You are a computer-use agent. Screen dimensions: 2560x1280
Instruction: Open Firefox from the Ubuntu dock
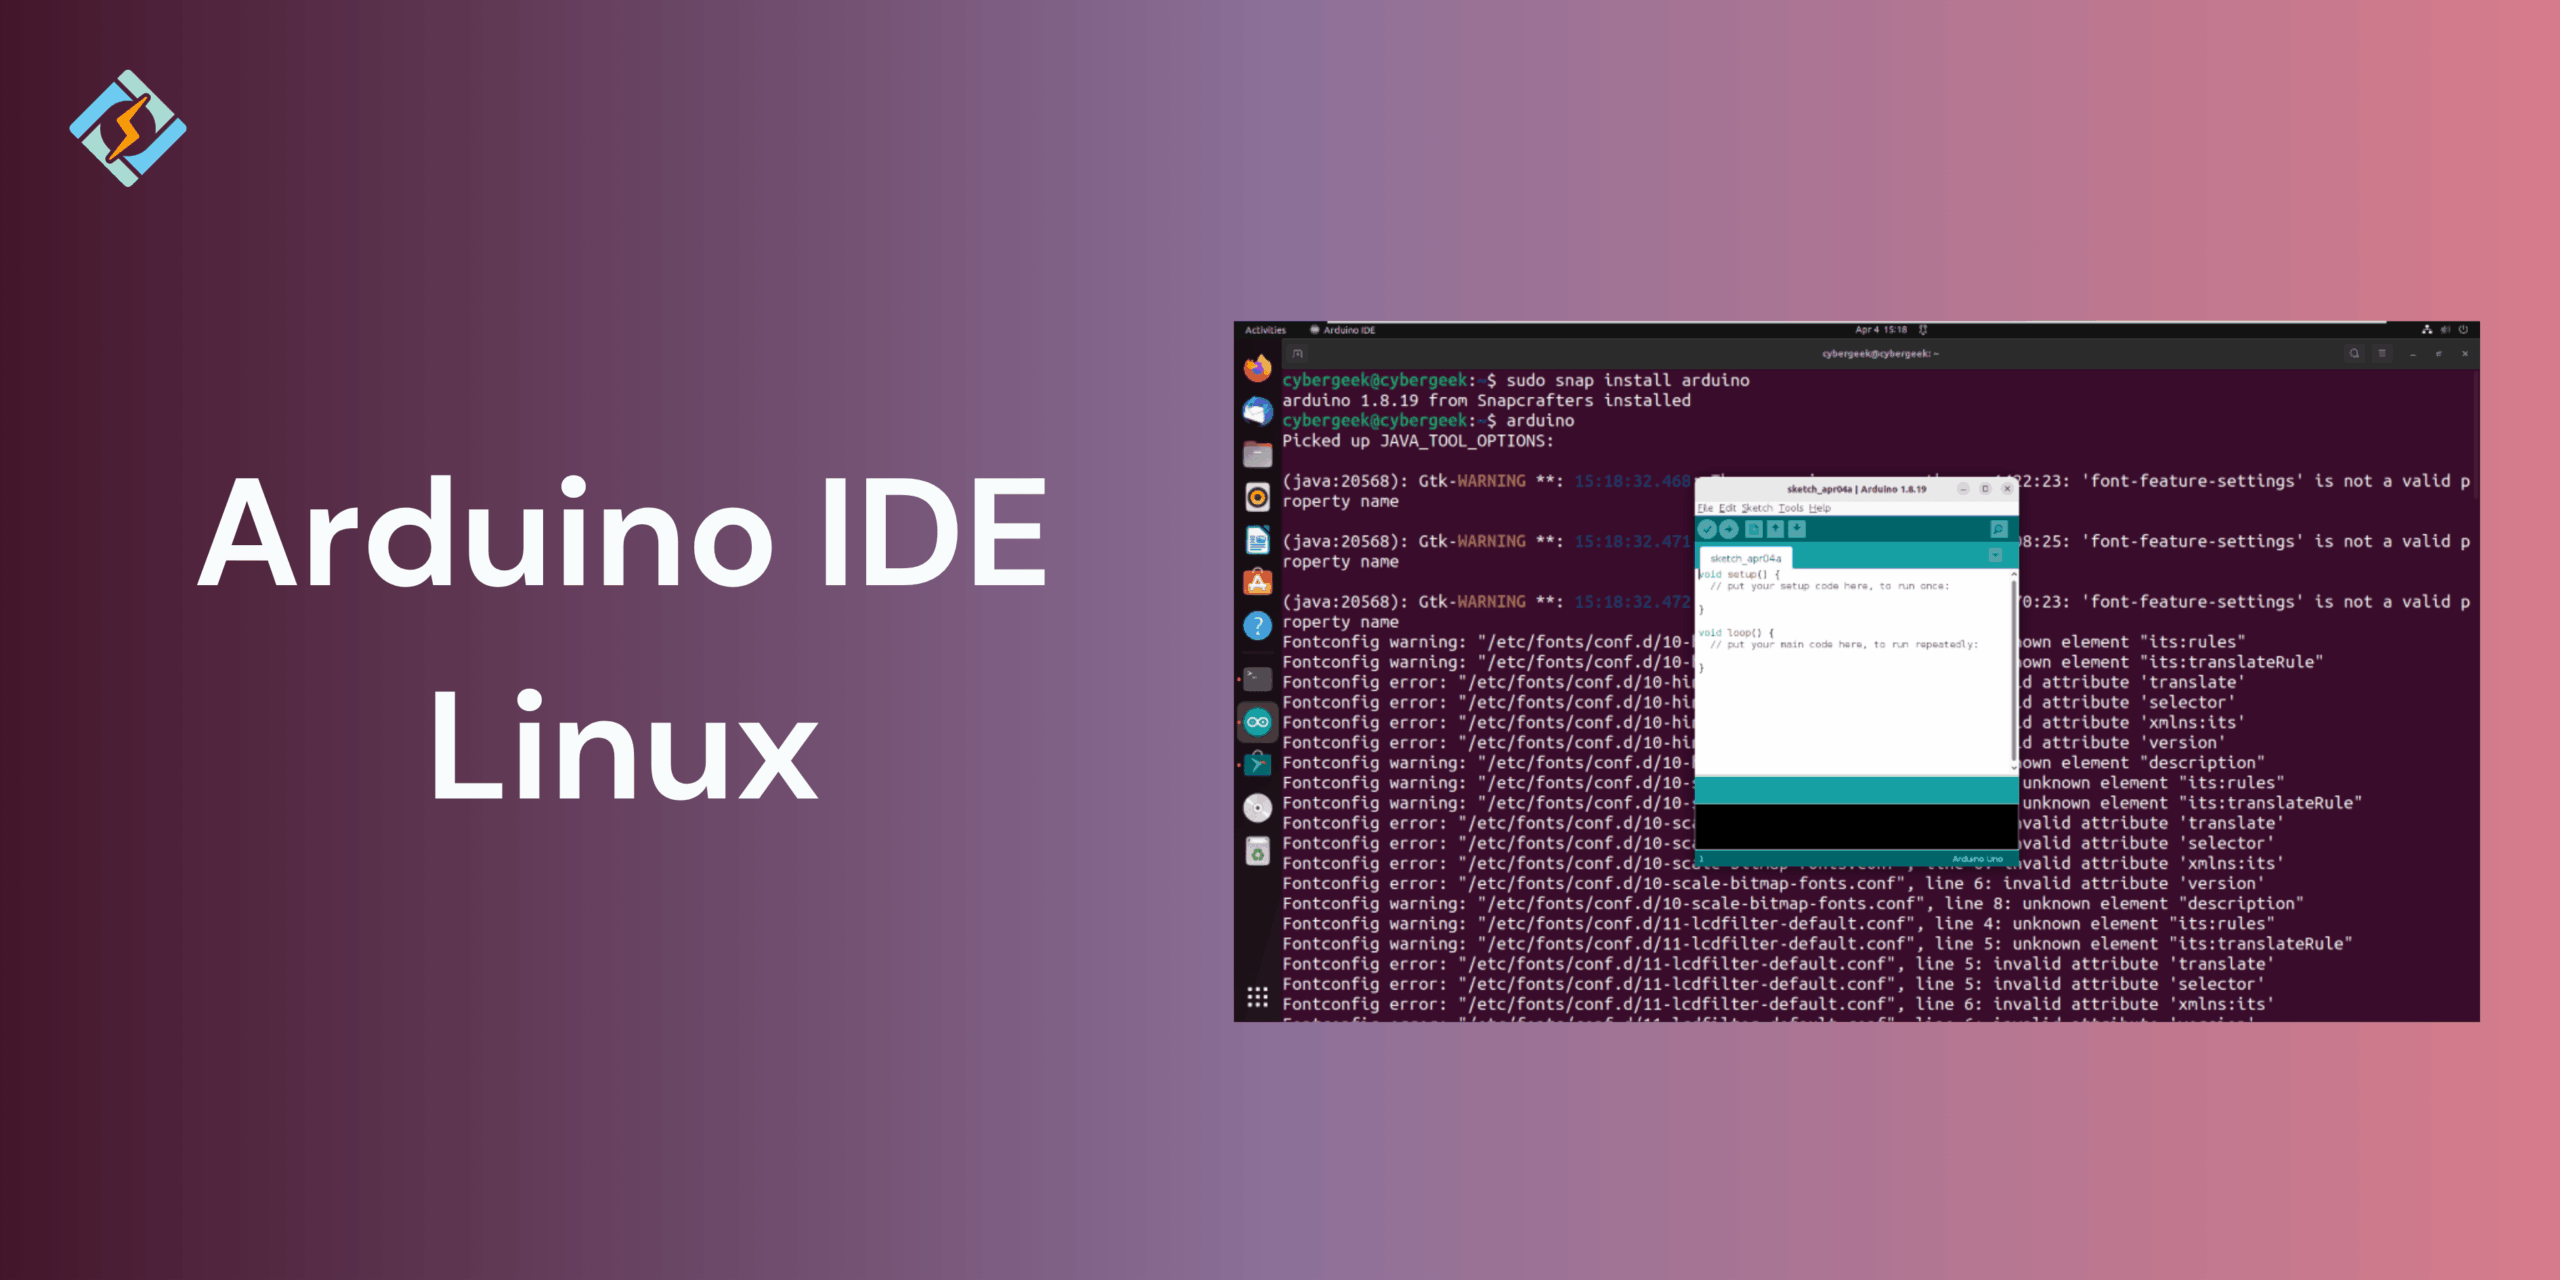tap(1257, 368)
